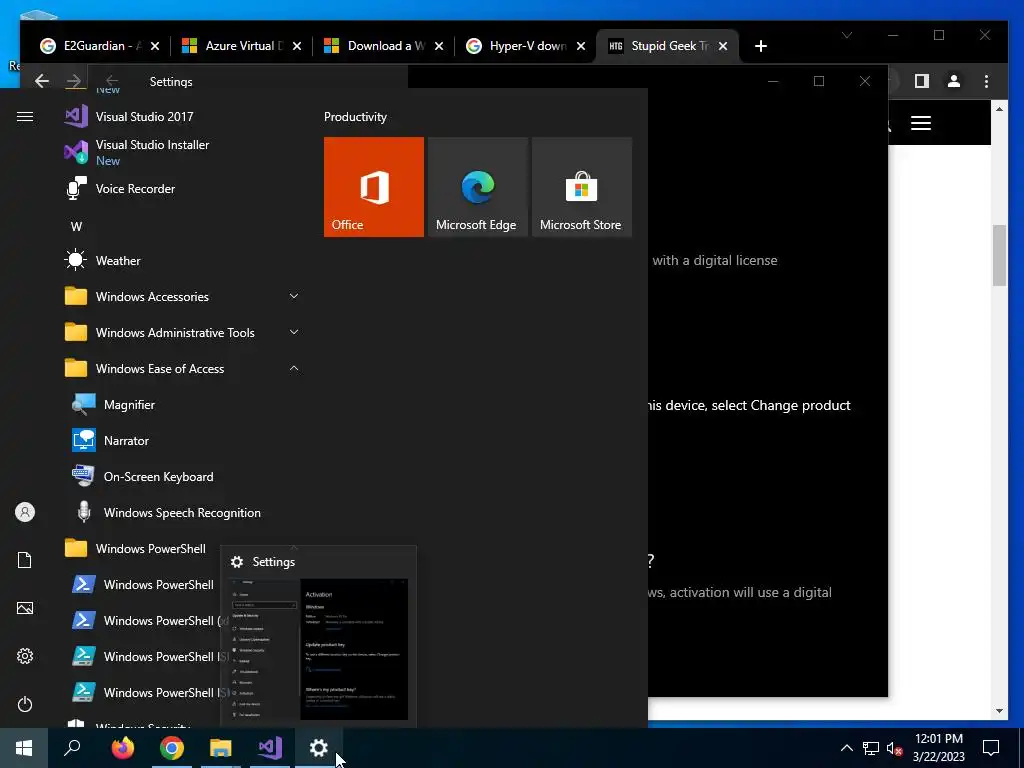
Task: Open File Explorer from the taskbar
Action: [x=221, y=748]
